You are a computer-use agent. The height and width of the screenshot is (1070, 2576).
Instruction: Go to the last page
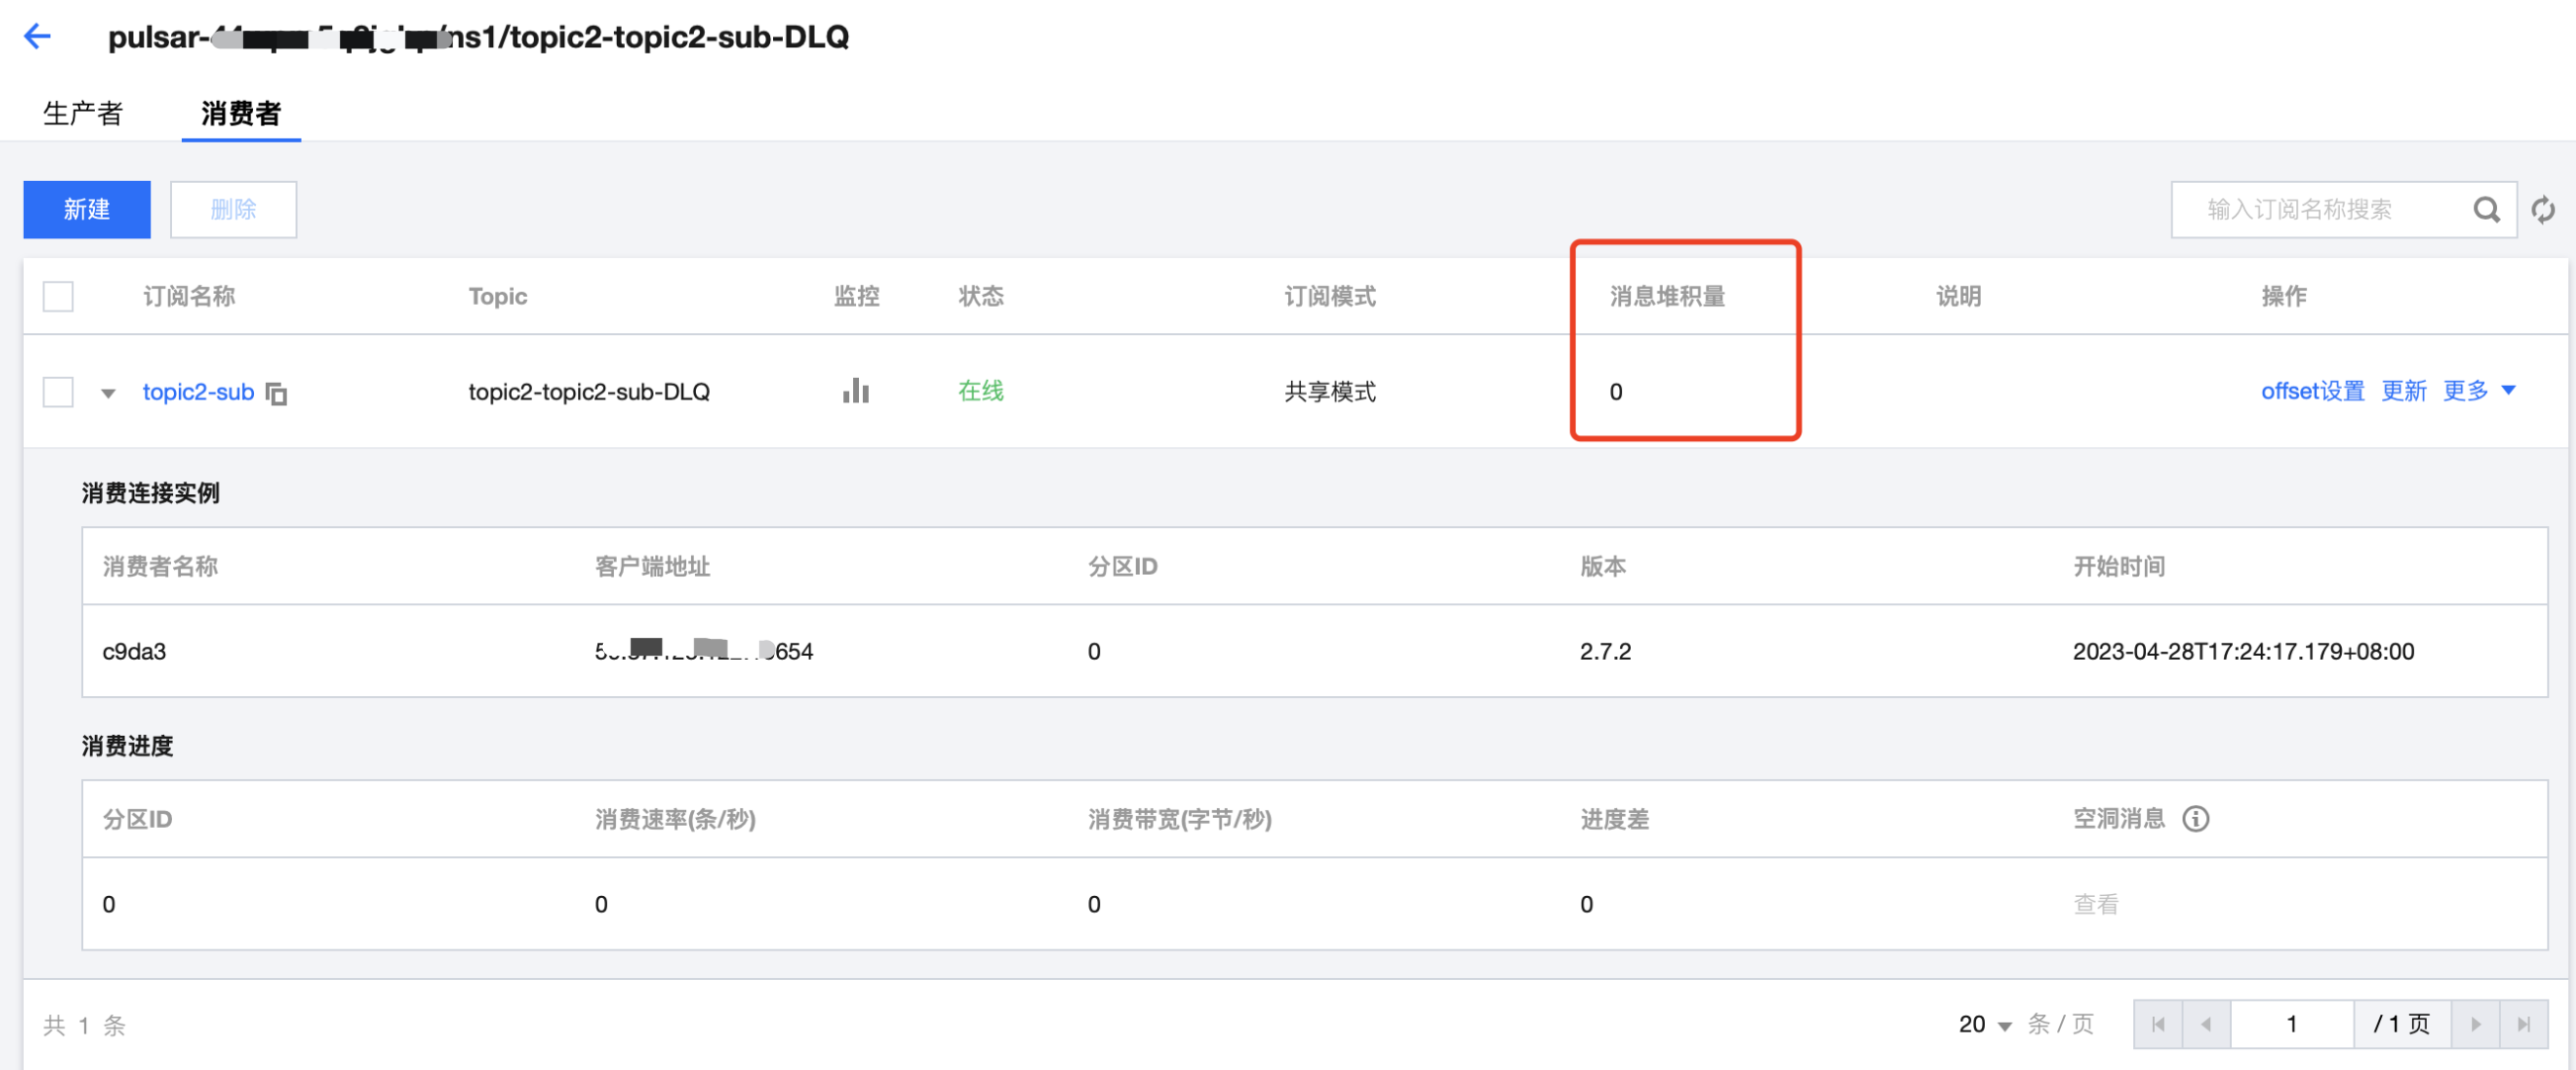[x=2524, y=1024]
